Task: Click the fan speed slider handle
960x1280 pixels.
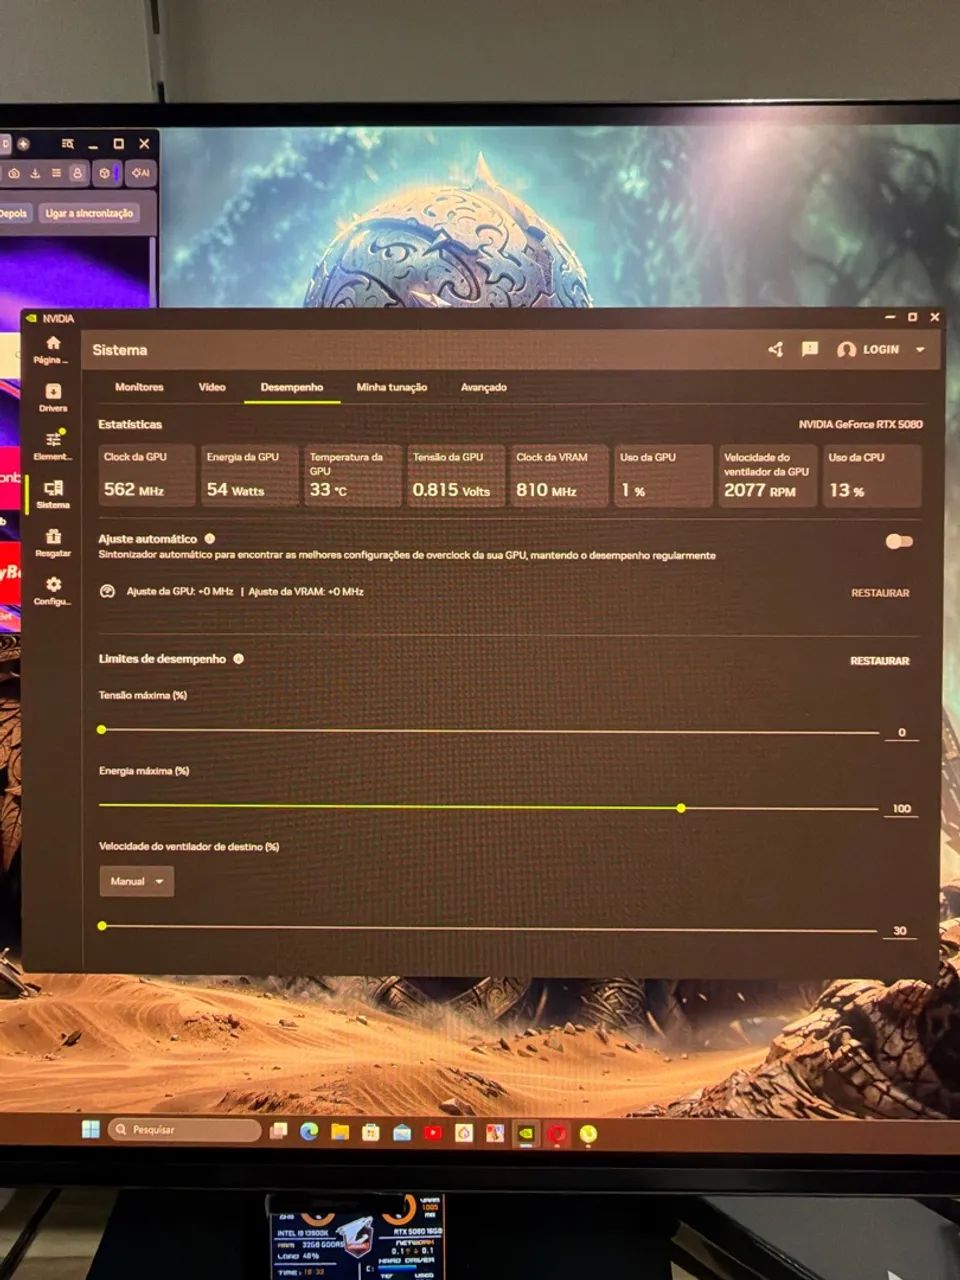Action: click(x=102, y=926)
